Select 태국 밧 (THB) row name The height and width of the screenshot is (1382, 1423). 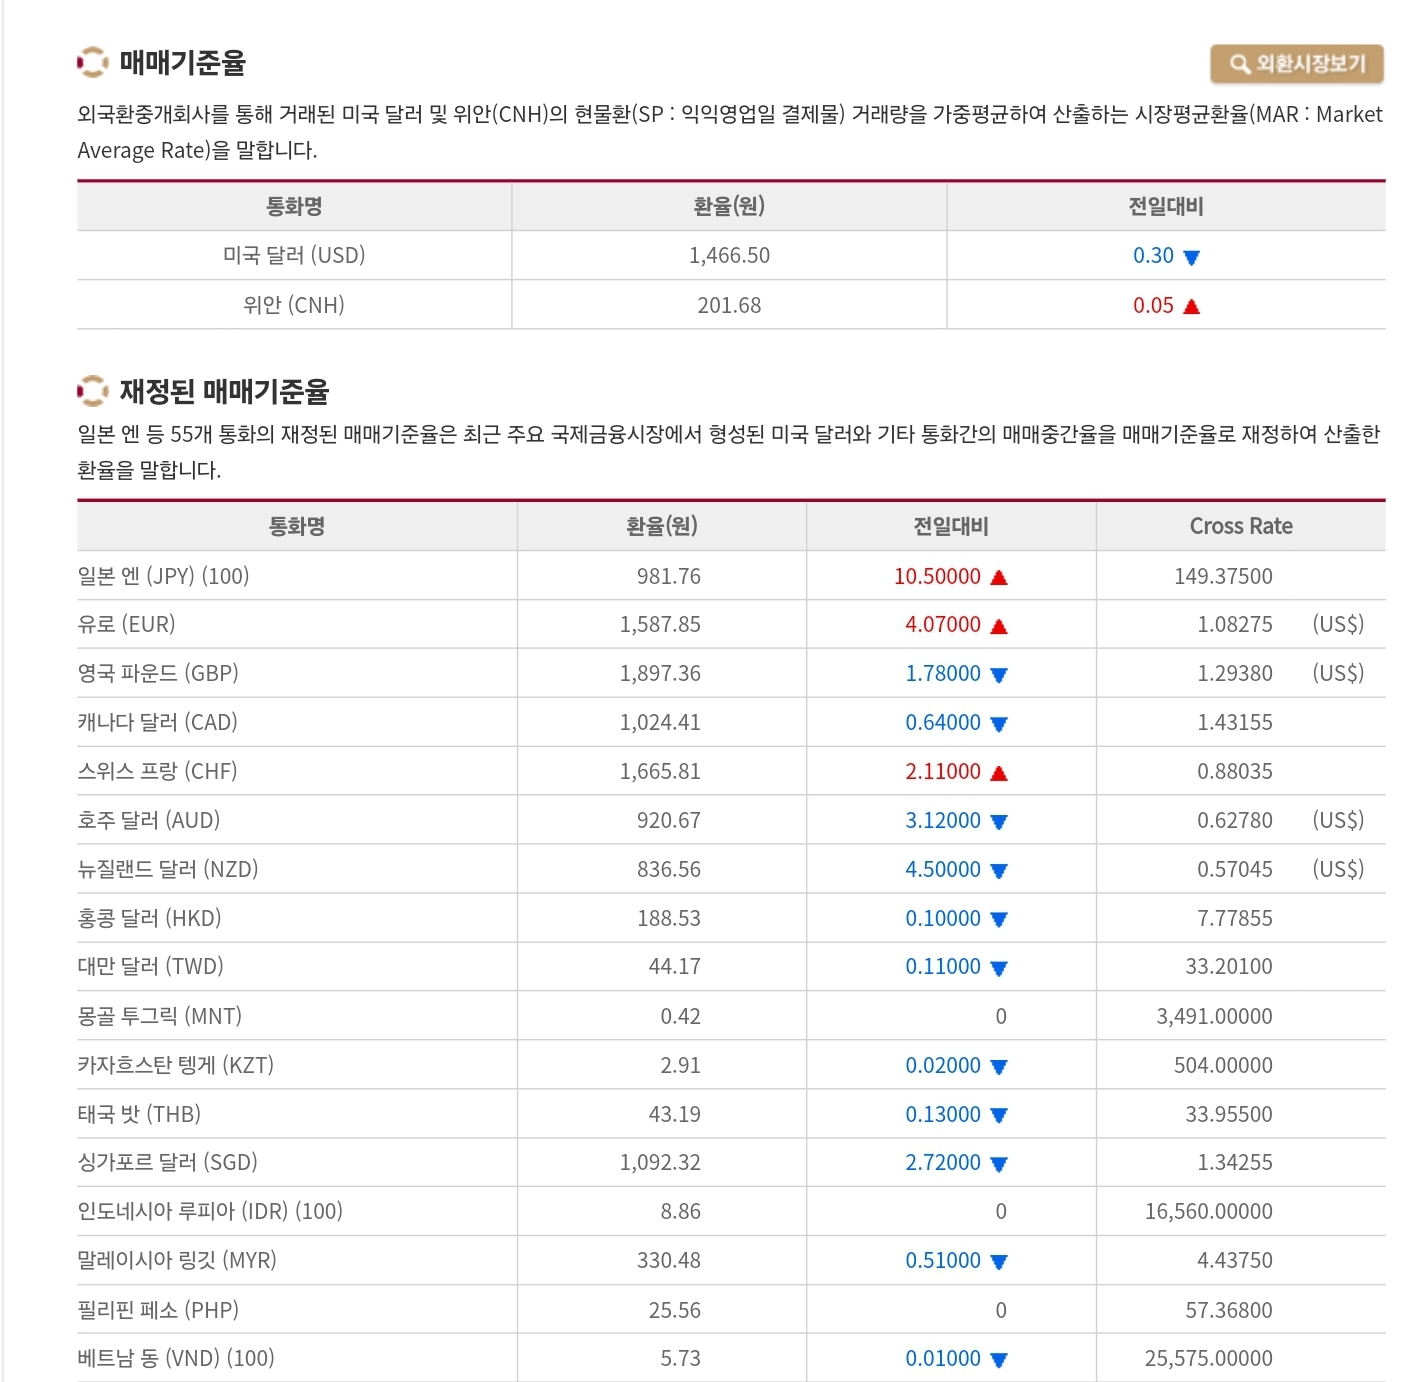(x=139, y=1114)
